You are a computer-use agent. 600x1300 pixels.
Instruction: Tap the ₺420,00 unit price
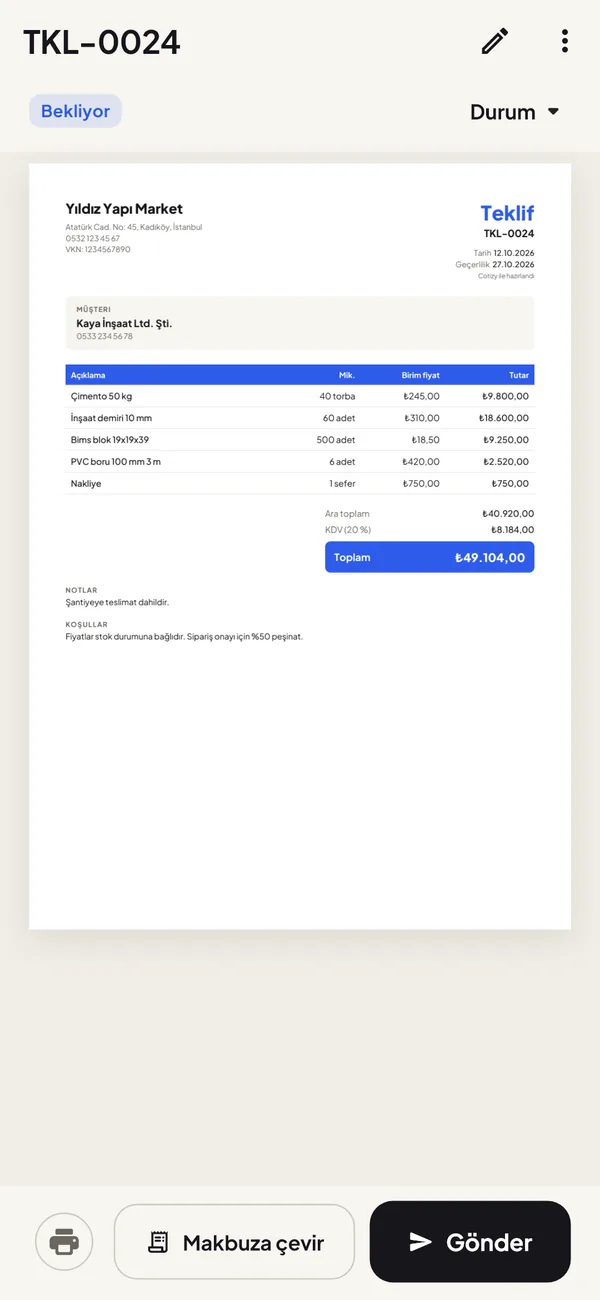(421, 462)
